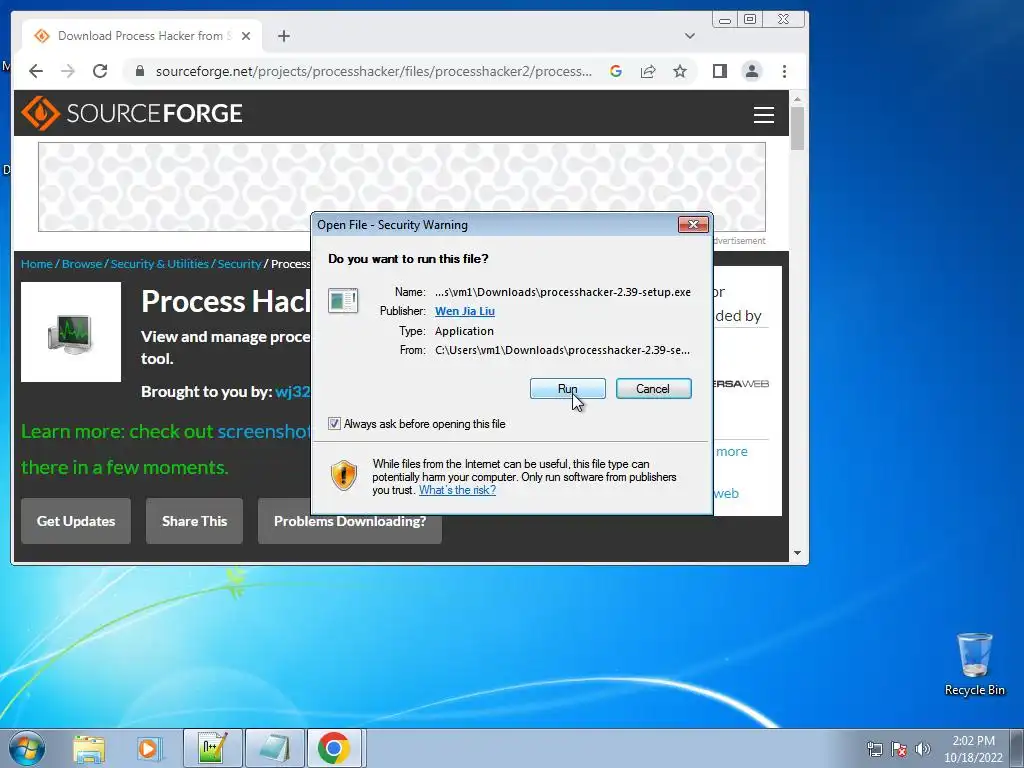Image resolution: width=1024 pixels, height=768 pixels.
Task: Open Chrome three-dot menu
Action: pos(784,71)
